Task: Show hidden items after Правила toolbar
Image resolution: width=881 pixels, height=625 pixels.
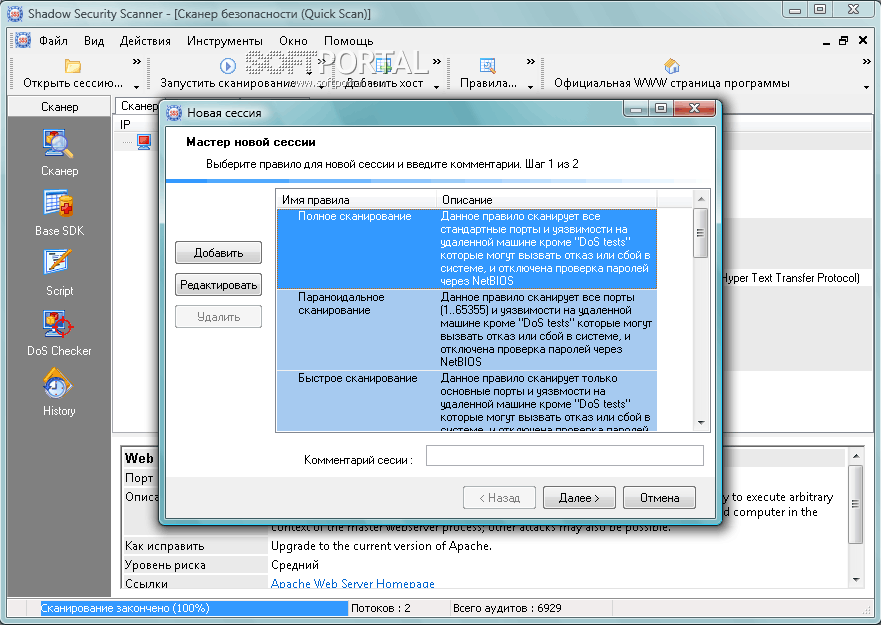Action: click(530, 61)
